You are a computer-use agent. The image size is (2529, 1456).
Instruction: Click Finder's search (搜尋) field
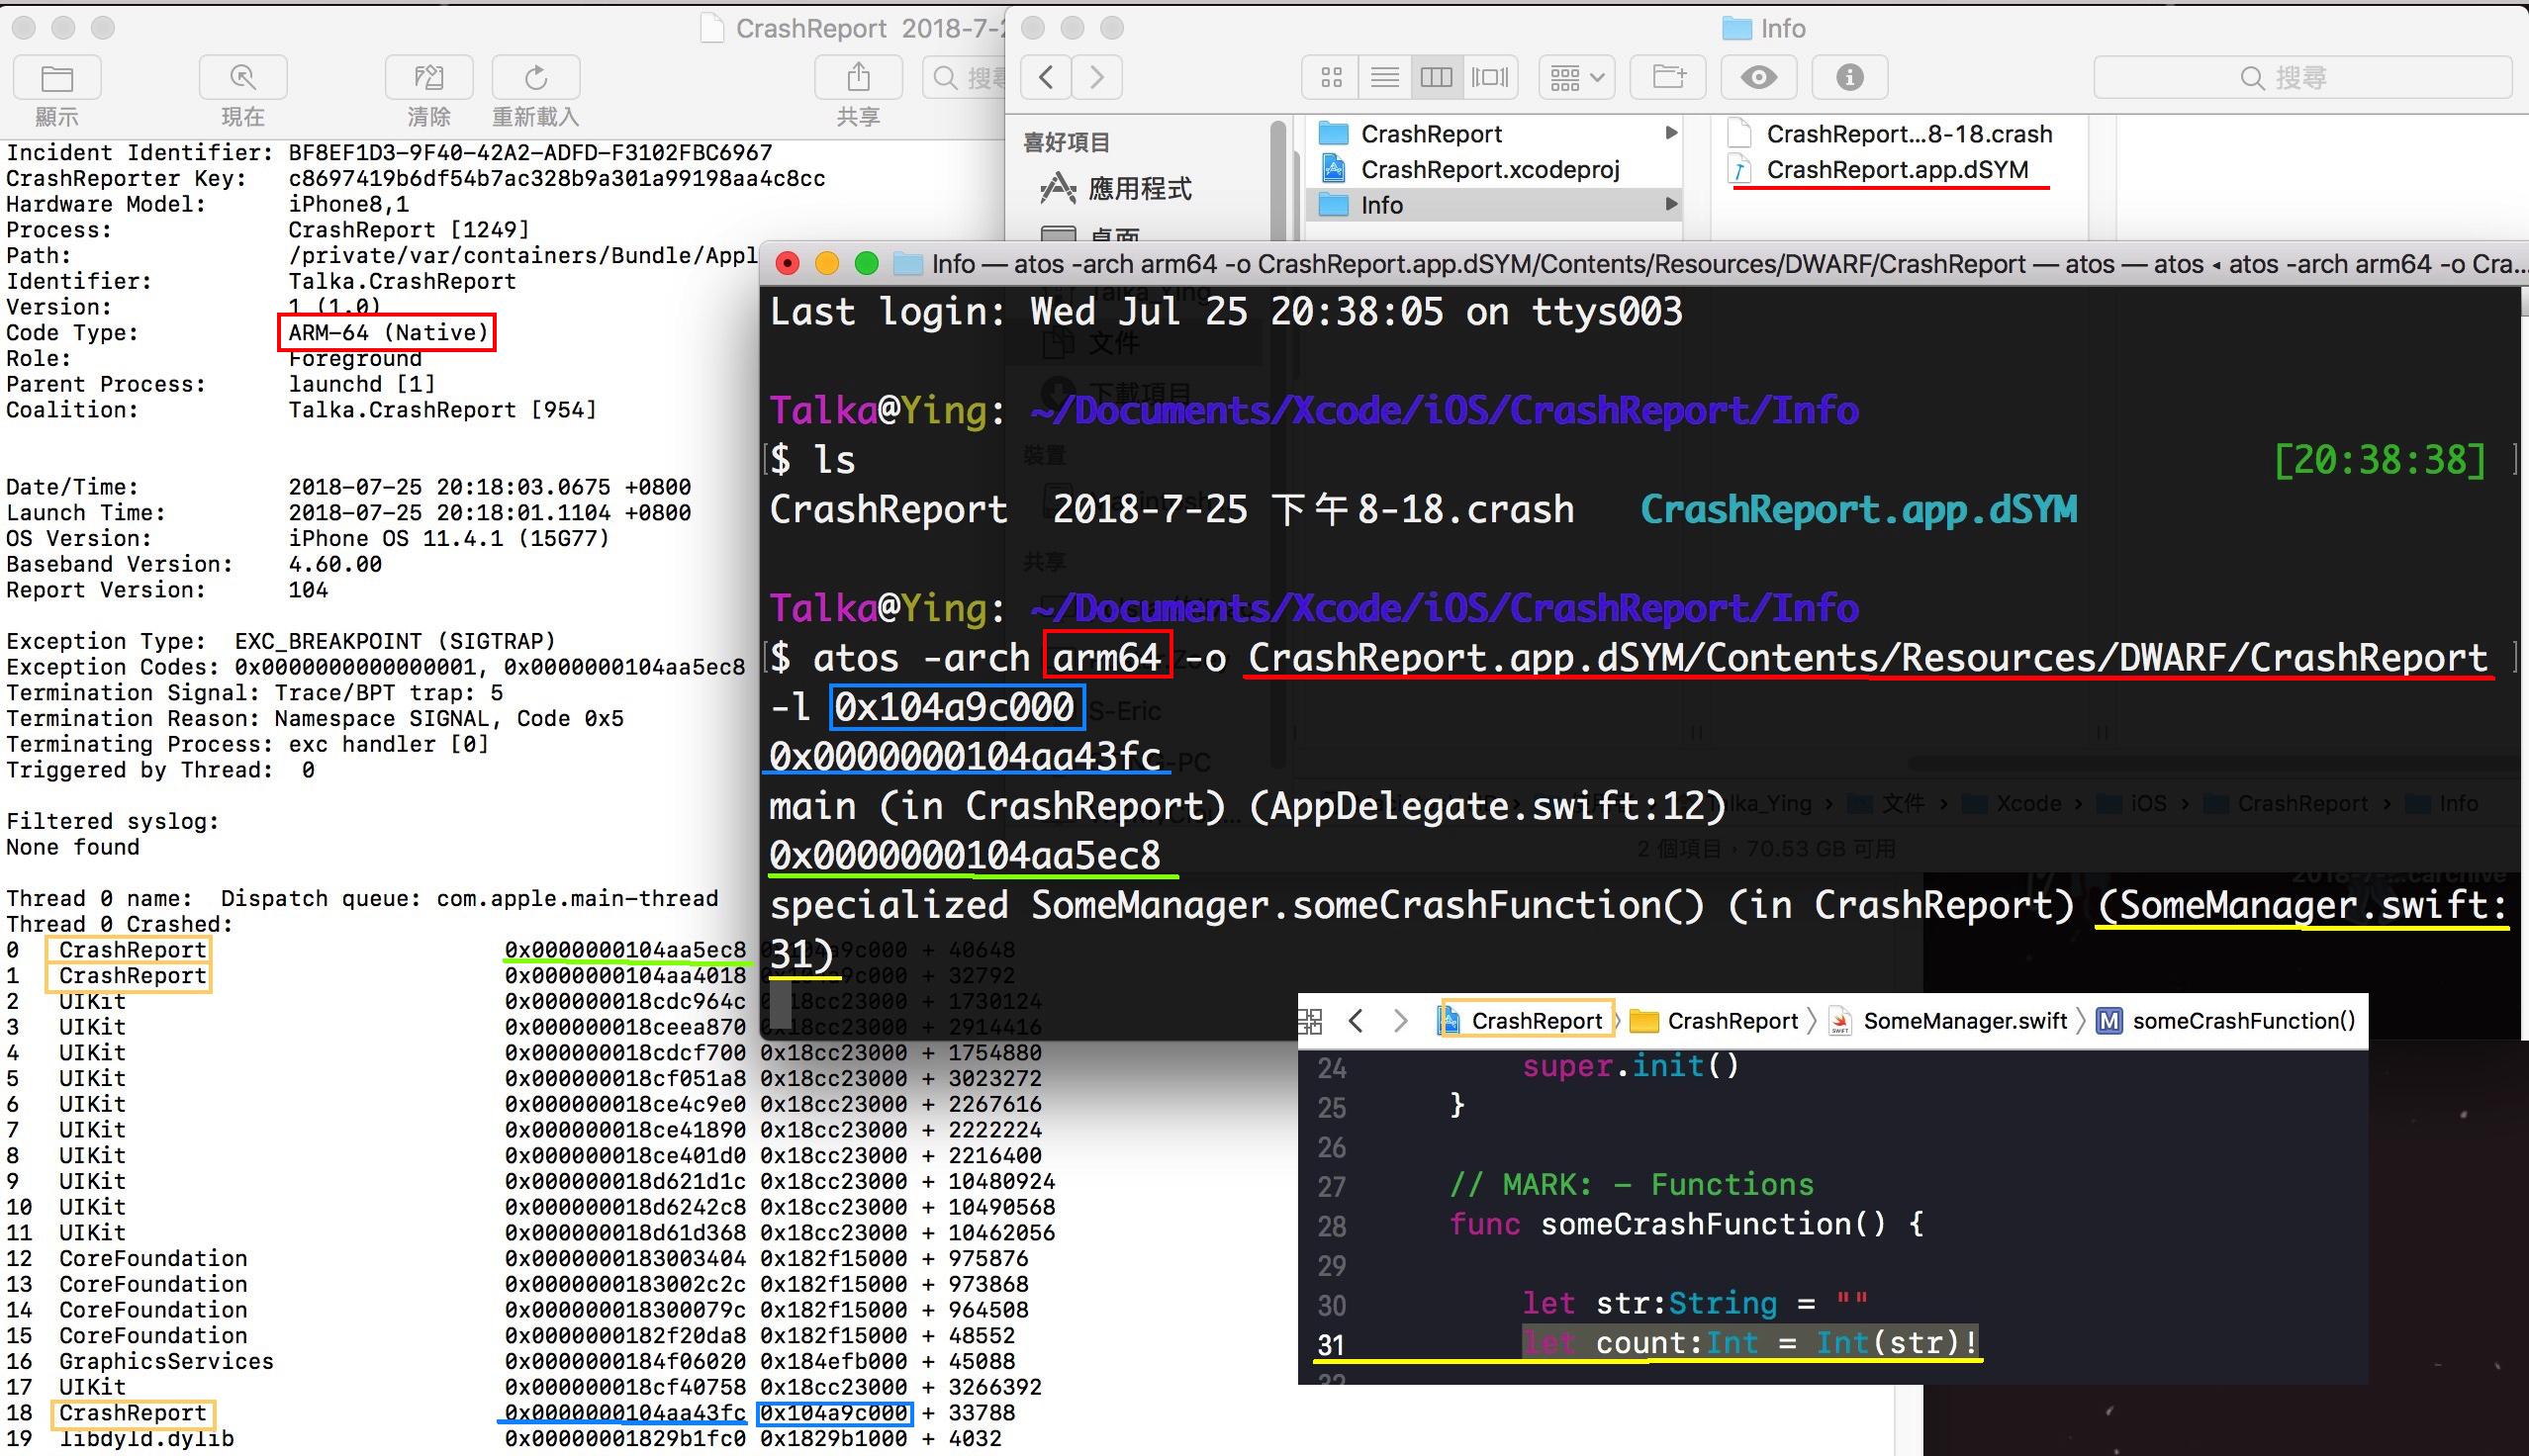[x=2300, y=77]
